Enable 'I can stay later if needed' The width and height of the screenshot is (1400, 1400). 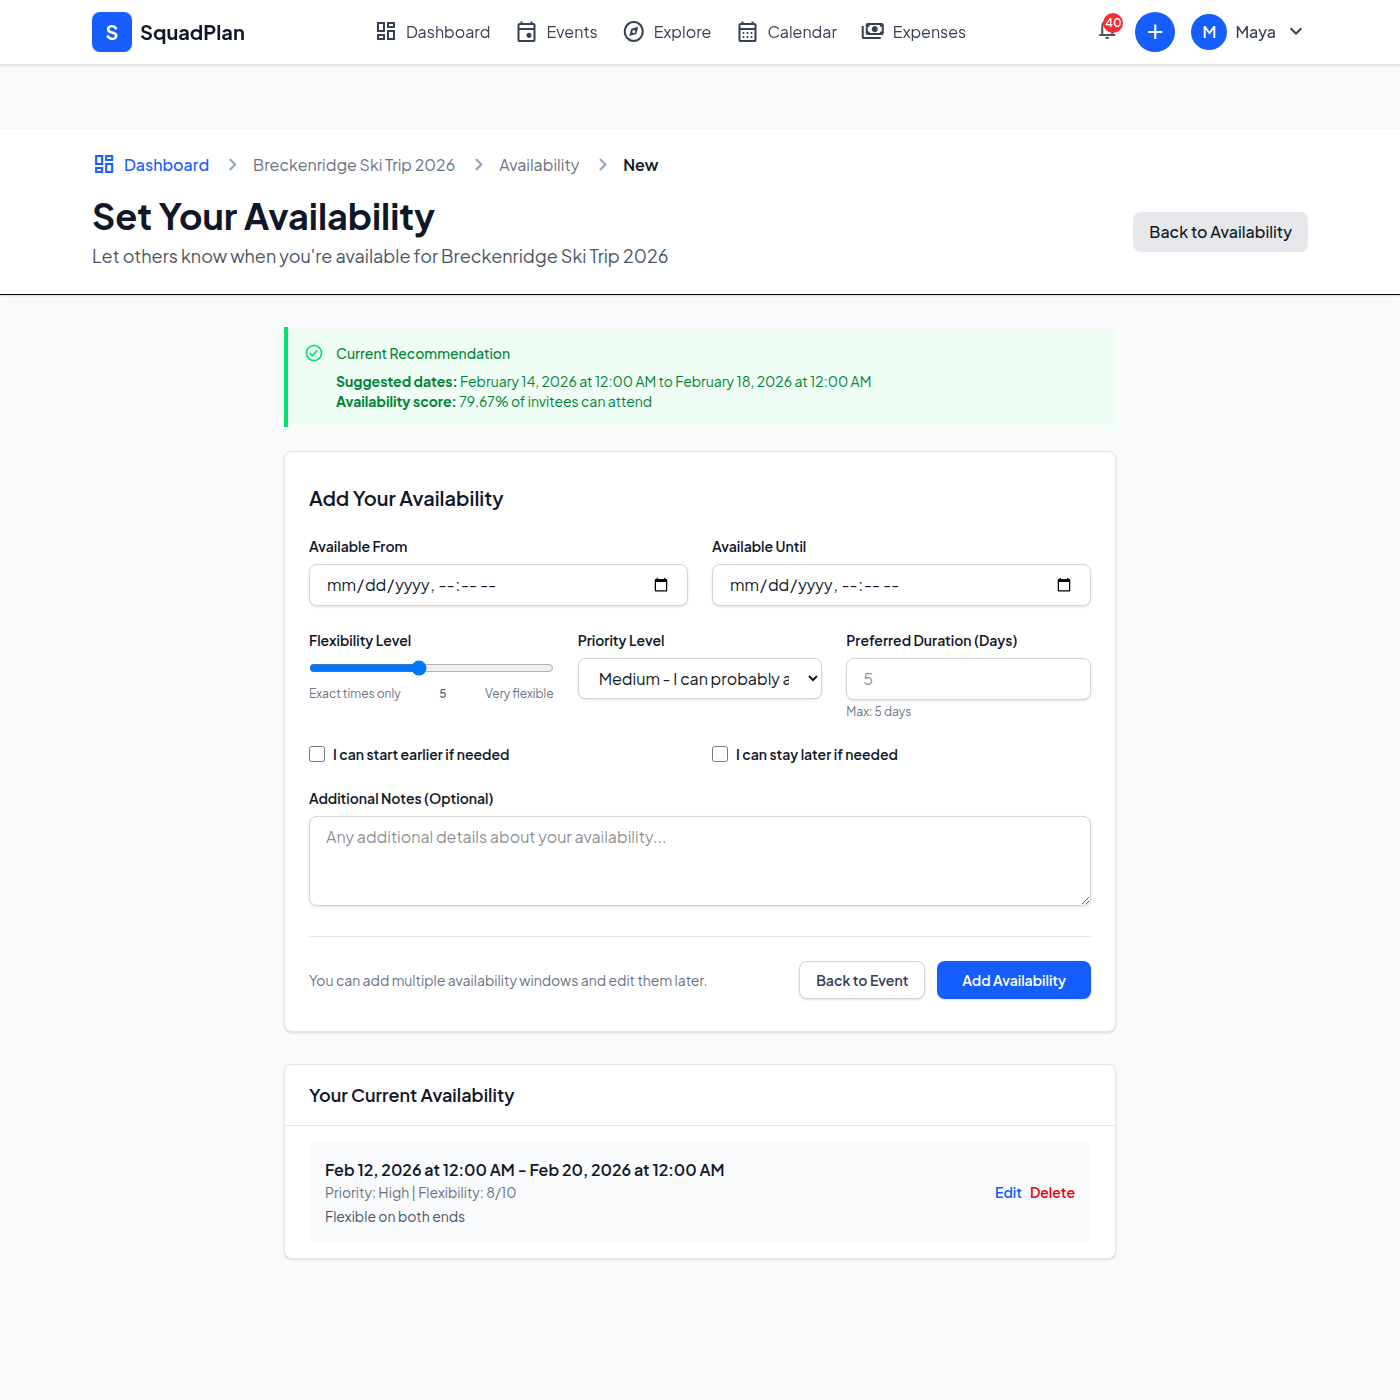tap(720, 754)
